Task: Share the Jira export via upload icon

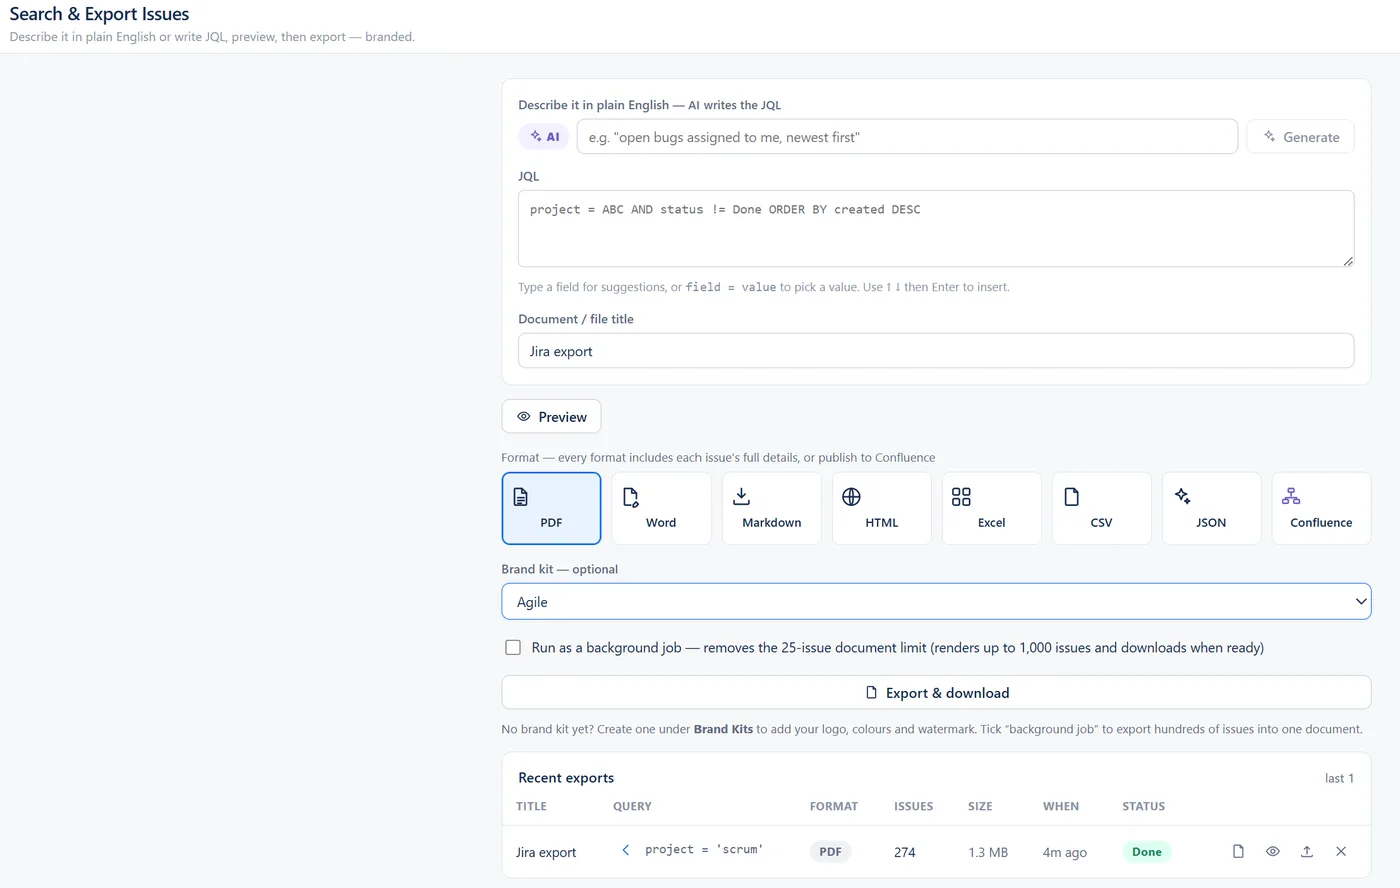Action: pyautogui.click(x=1306, y=851)
